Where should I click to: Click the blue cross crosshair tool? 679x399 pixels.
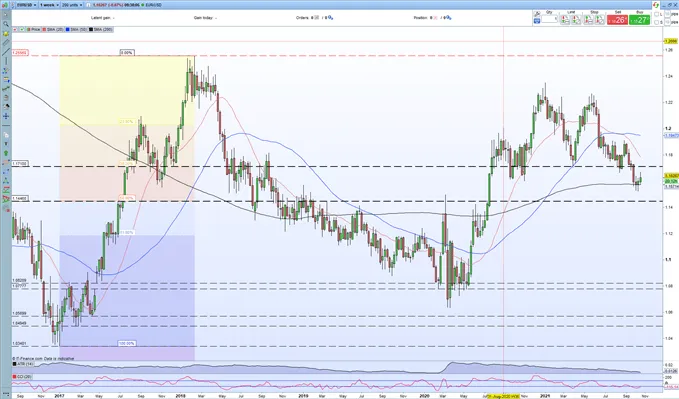[6, 116]
